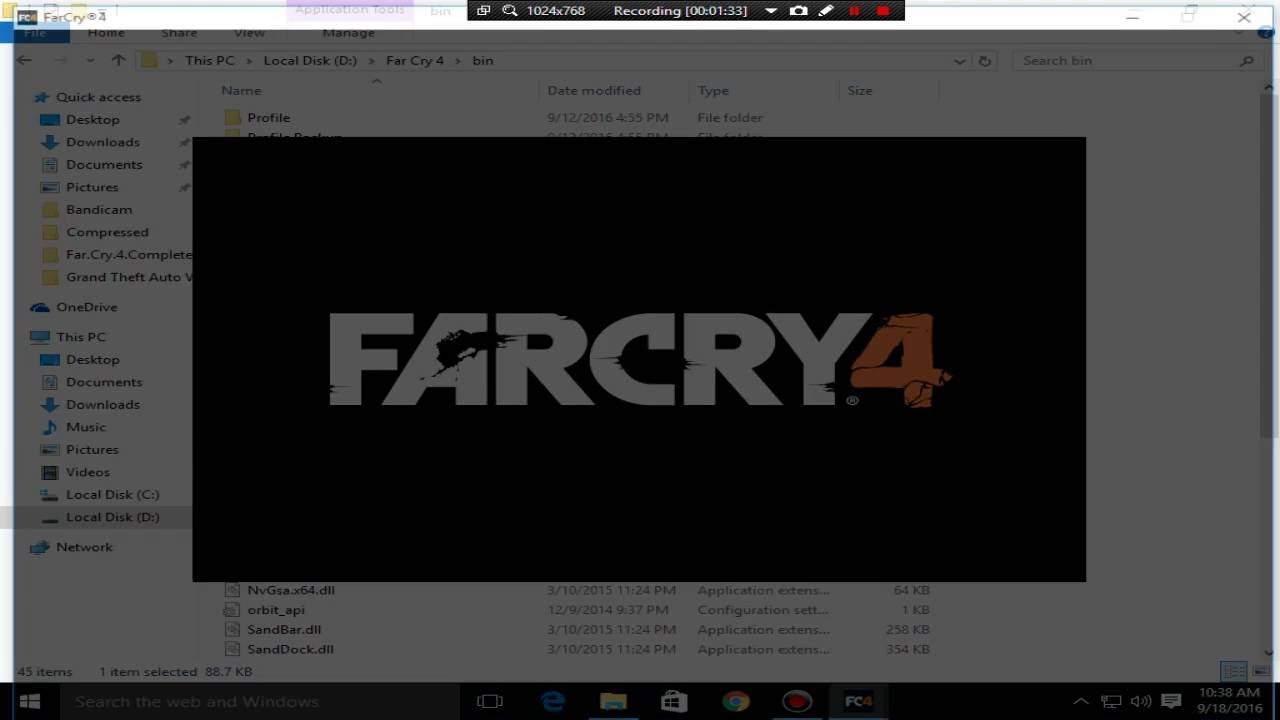Launch Microsoft Edge from the taskbar
Screen dimensions: 1280x720
552,701
